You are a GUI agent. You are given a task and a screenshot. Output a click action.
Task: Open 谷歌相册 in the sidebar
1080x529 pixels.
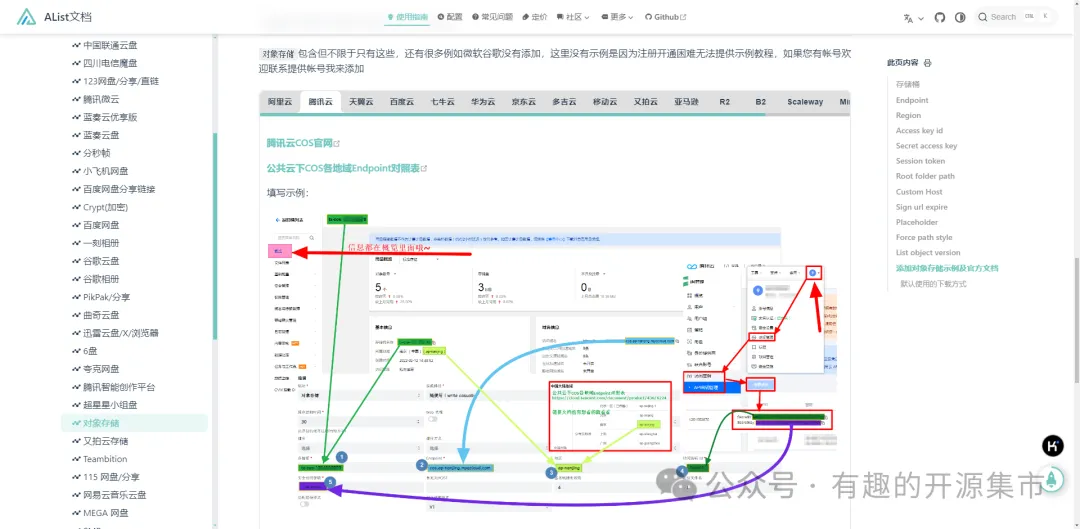pos(101,279)
